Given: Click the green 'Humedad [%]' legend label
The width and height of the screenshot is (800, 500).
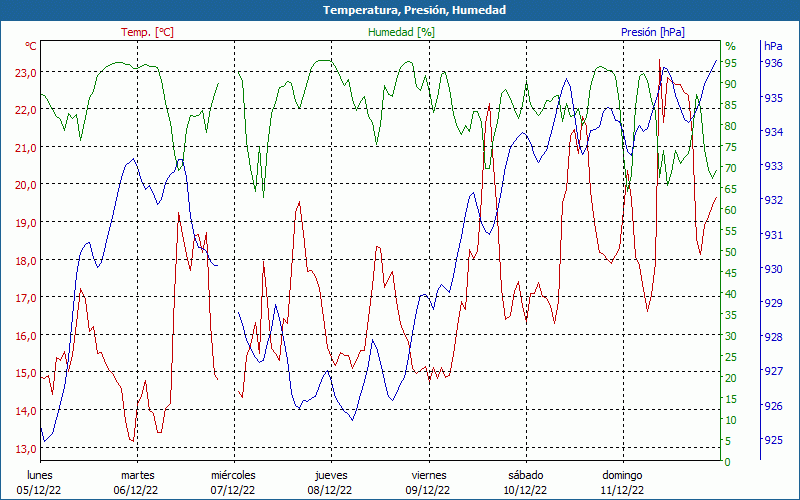Looking at the screenshot, I should click(401, 32).
